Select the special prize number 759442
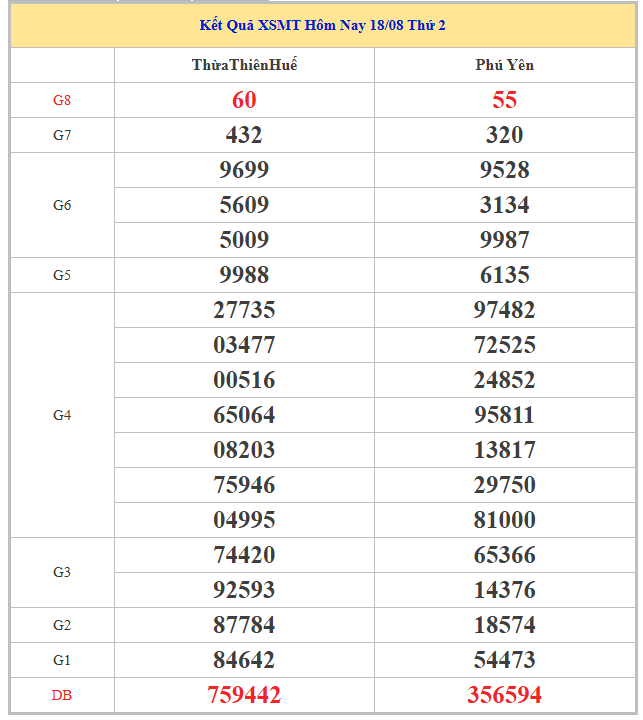Image resolution: width=643 pixels, height=720 pixels. coord(244,695)
